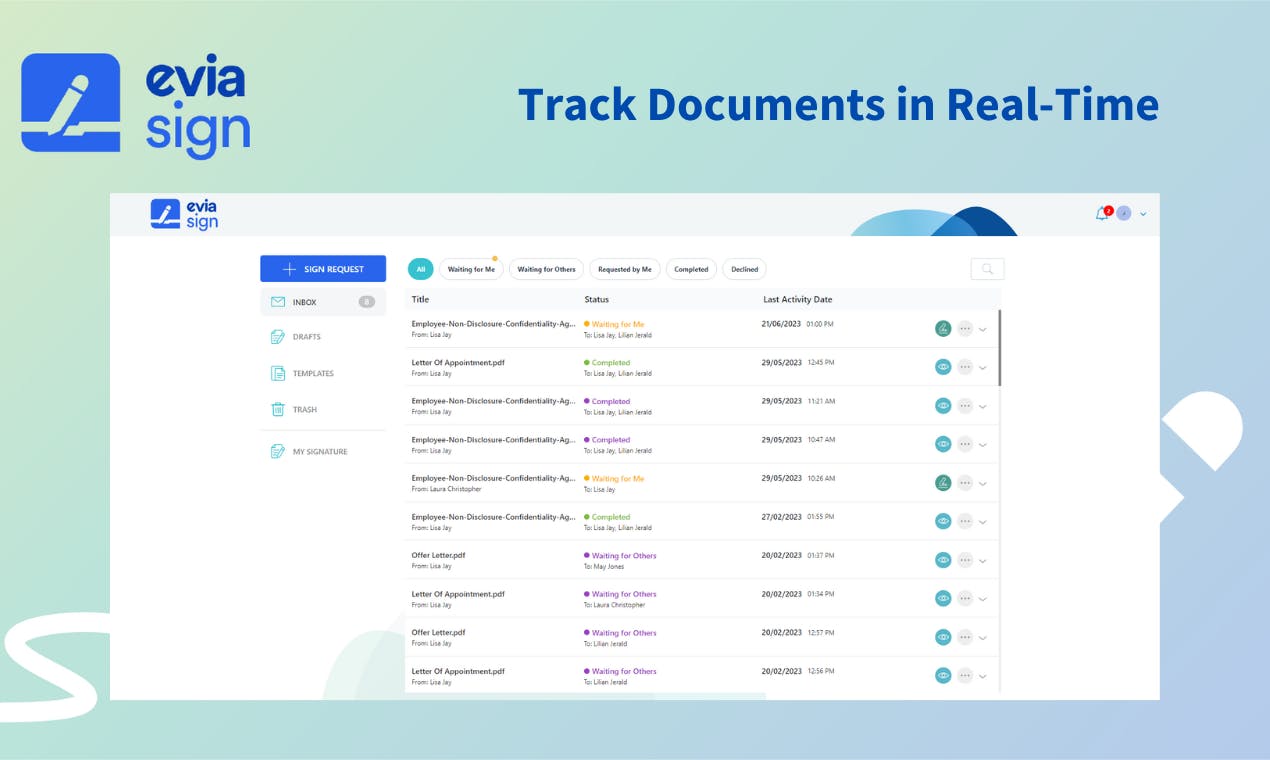View the Letter Of Appointment from 12:45 PM

tap(942, 367)
